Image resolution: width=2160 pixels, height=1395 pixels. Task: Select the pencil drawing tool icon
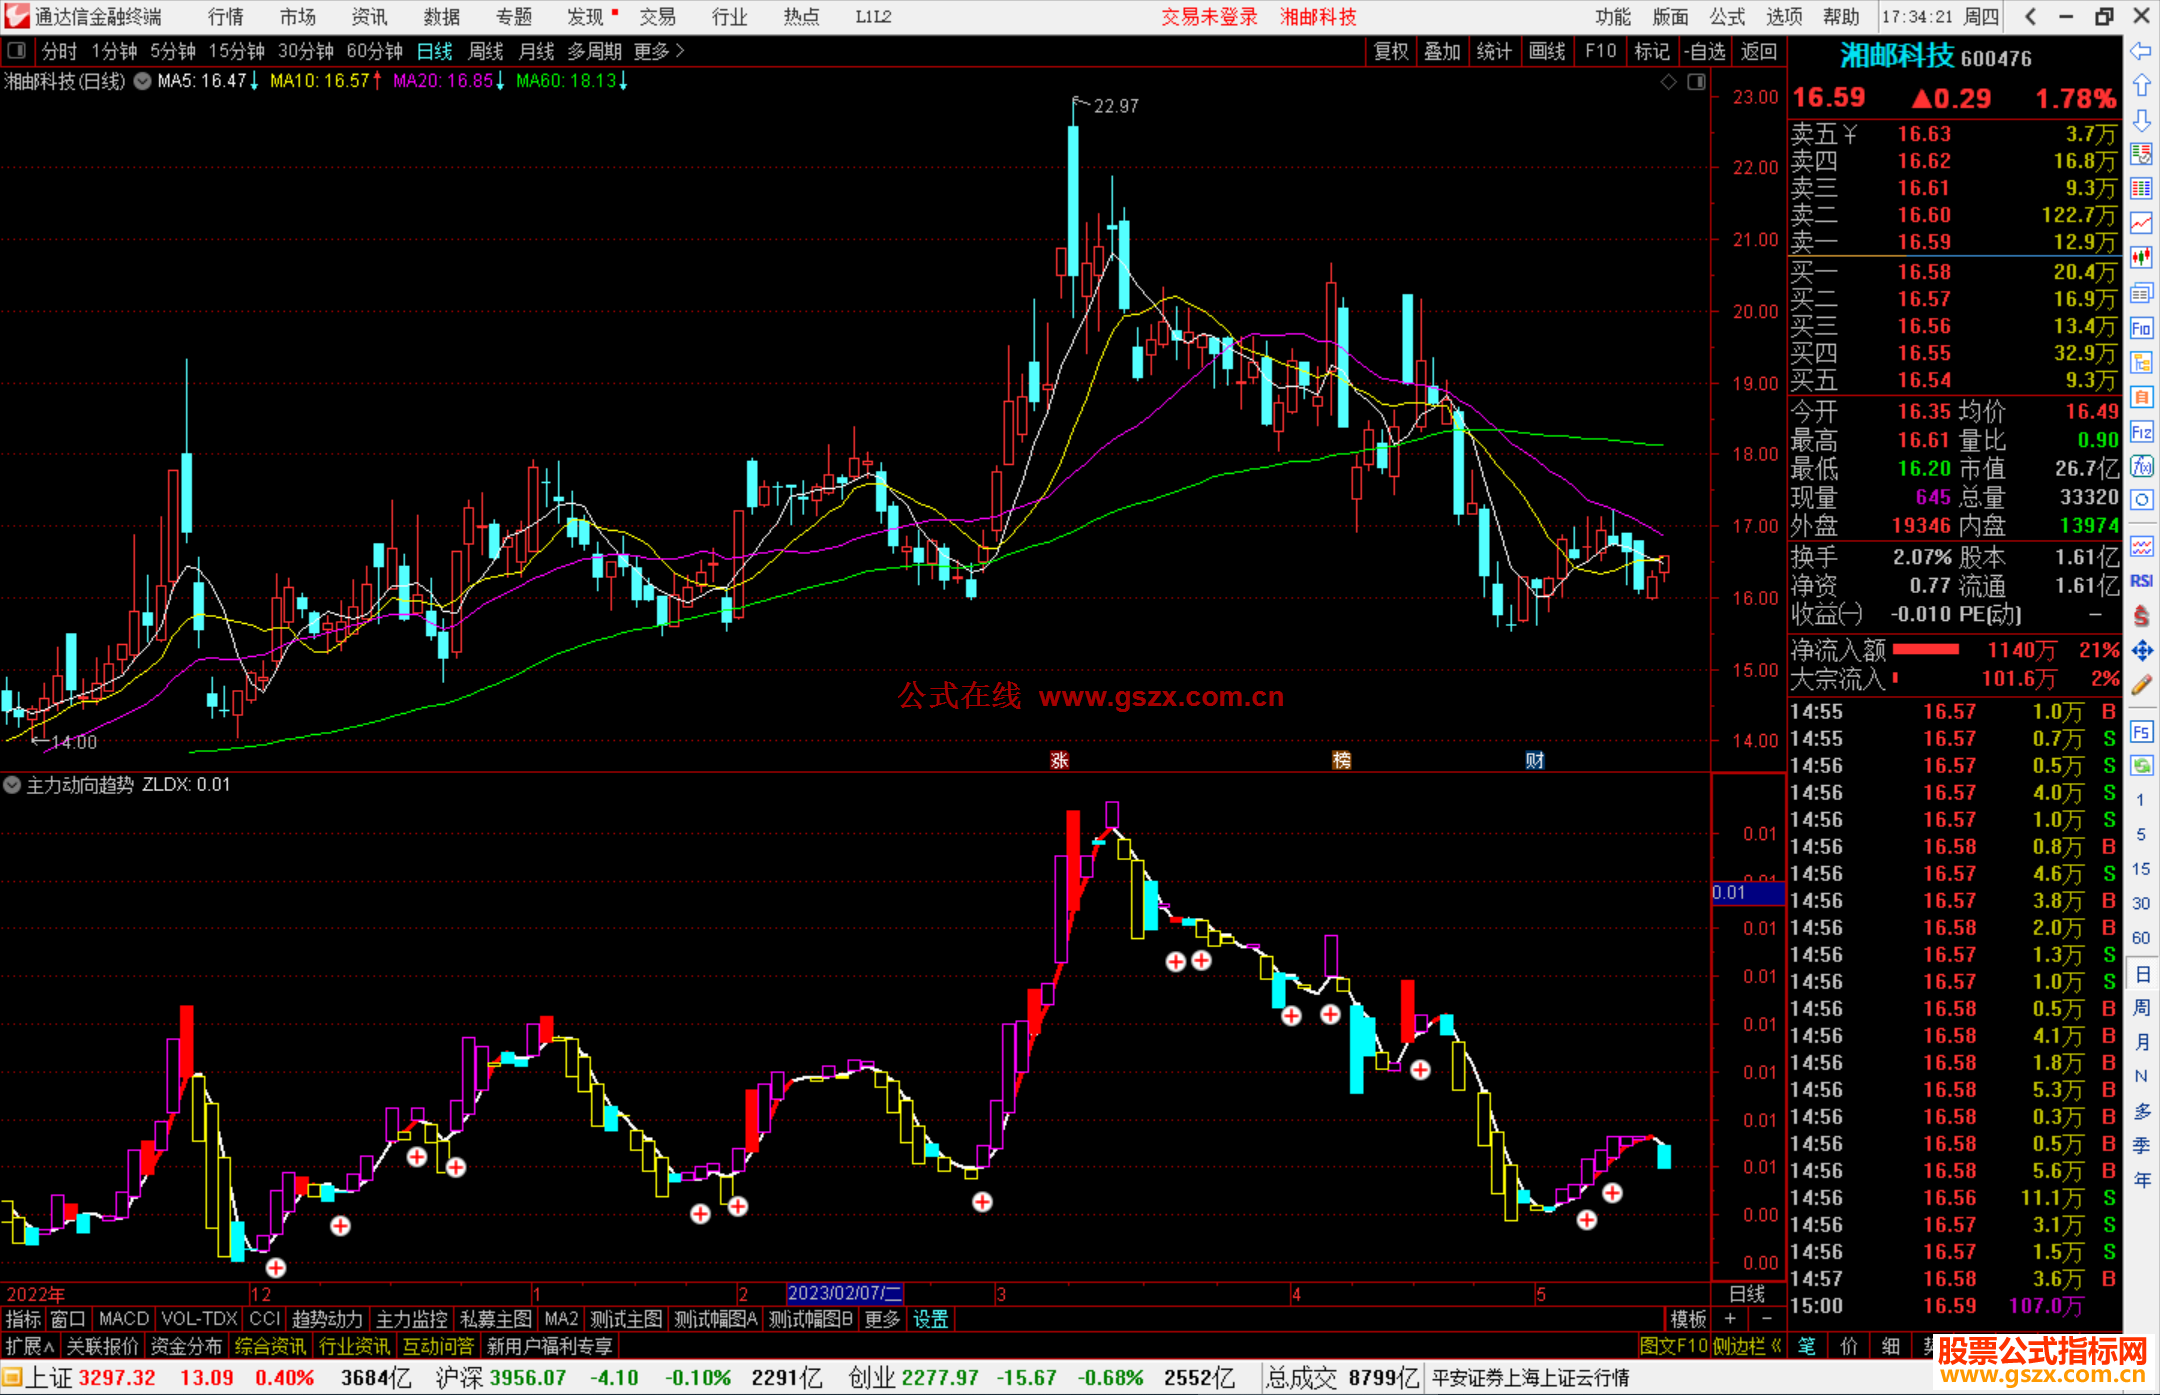[x=2141, y=686]
